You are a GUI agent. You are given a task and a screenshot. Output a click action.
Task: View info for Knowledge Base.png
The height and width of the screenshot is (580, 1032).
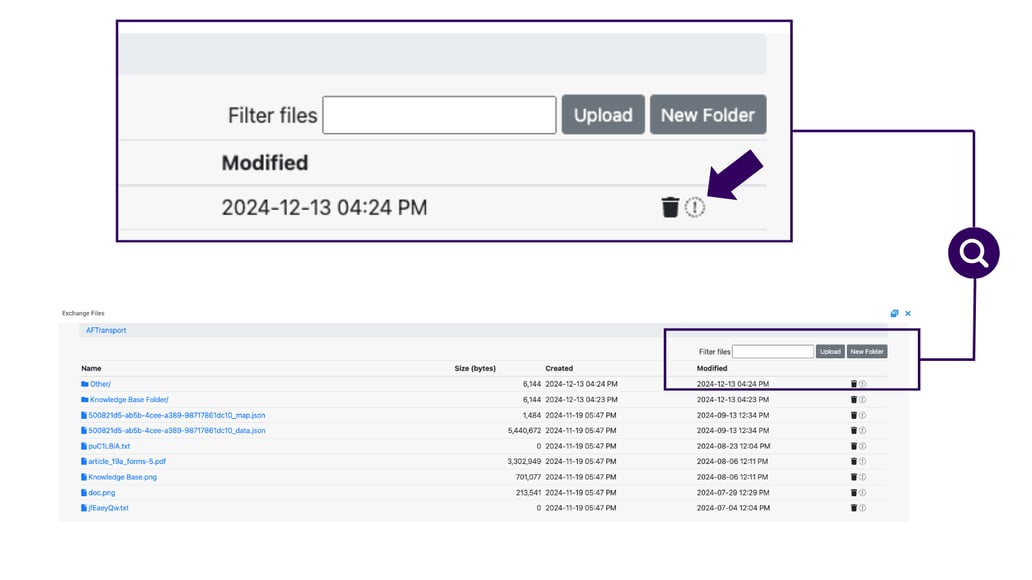point(862,477)
